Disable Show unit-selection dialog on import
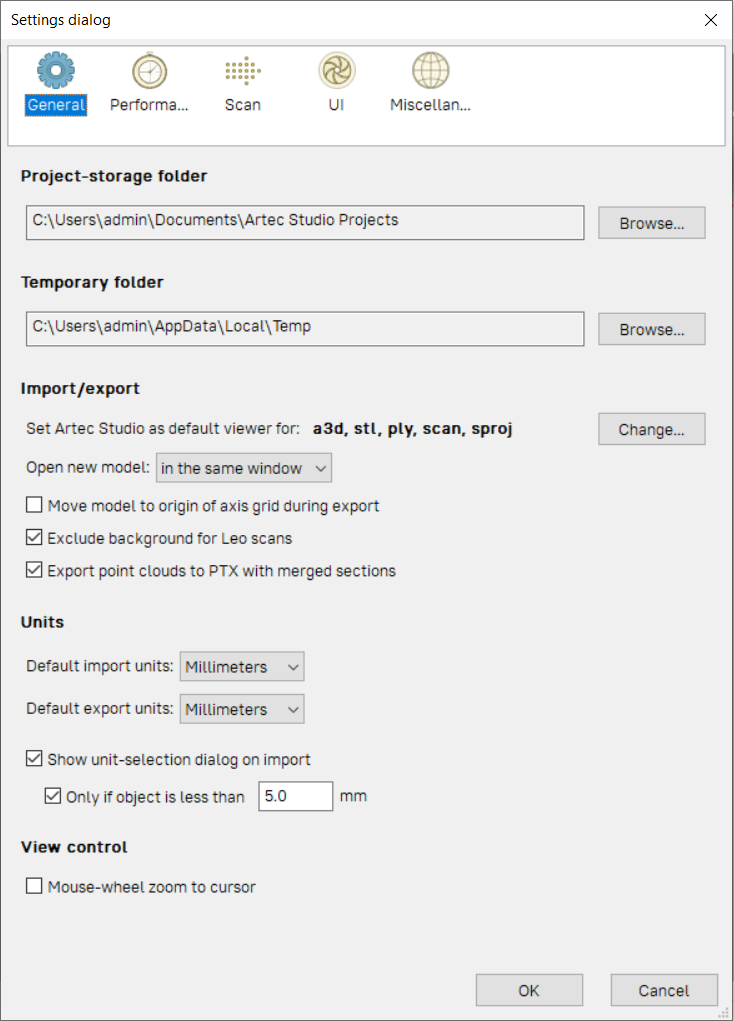734x1021 pixels. point(35,760)
